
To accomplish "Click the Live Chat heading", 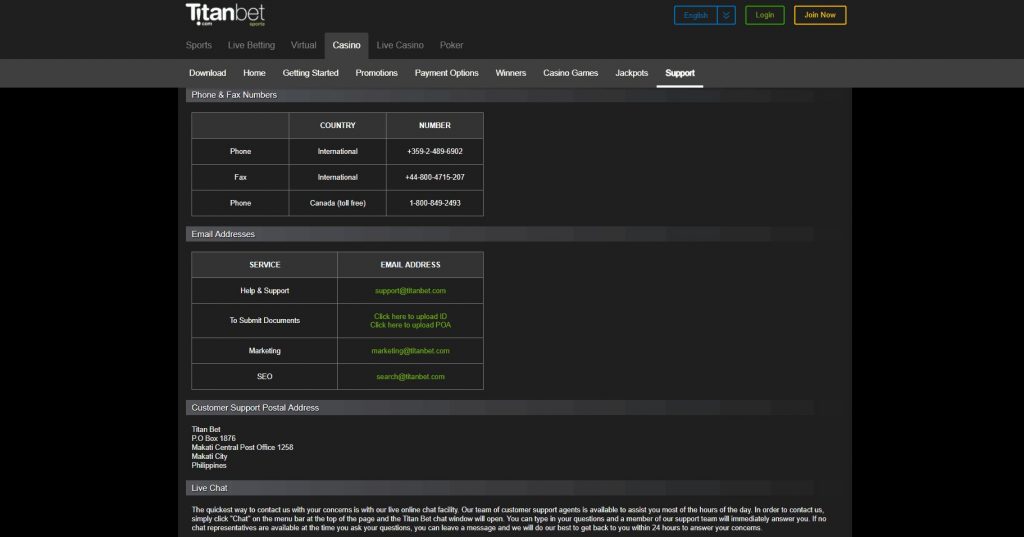I will (x=209, y=488).
